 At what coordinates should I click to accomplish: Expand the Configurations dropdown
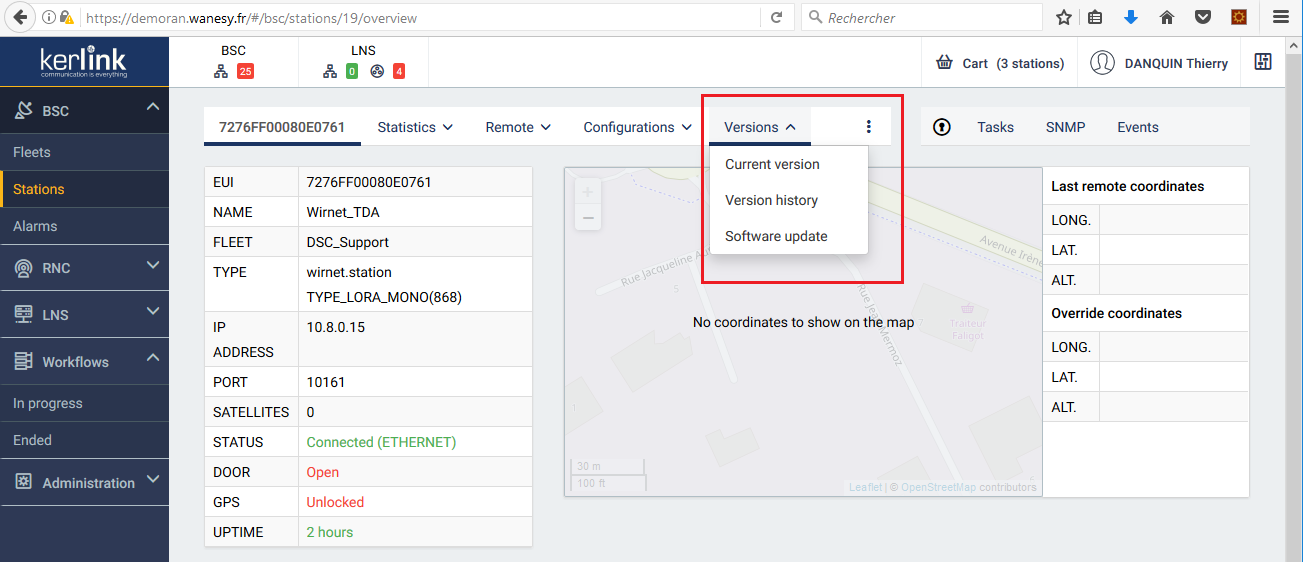[x=637, y=127]
